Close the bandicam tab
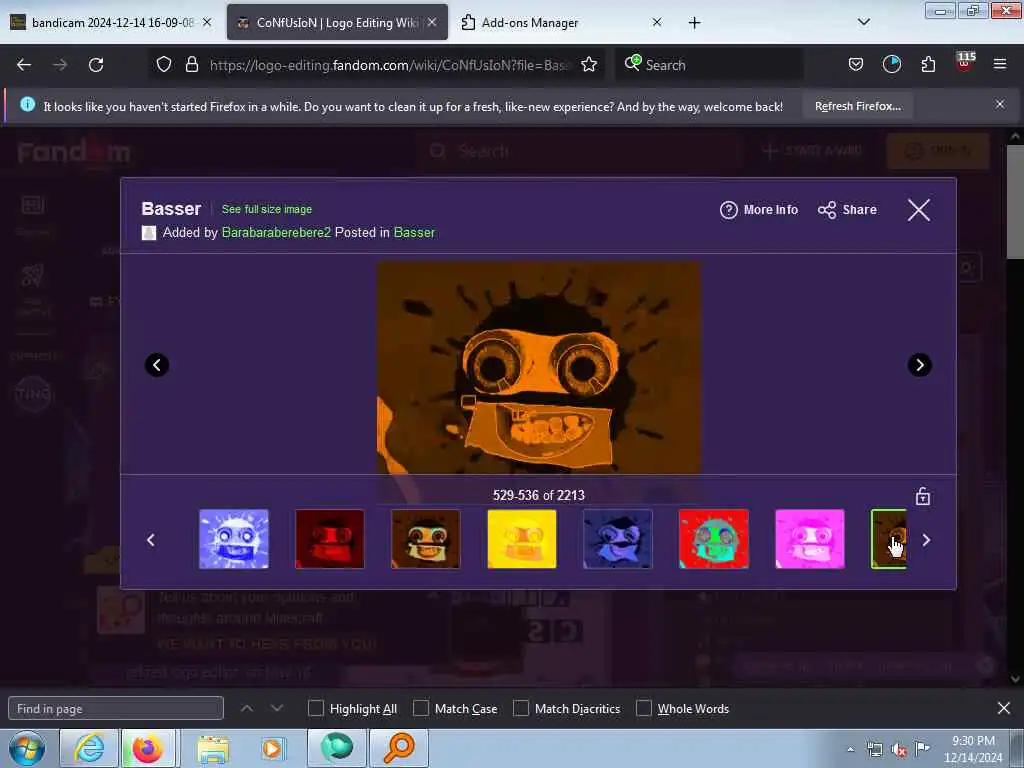This screenshot has width=1024, height=768. [207, 22]
